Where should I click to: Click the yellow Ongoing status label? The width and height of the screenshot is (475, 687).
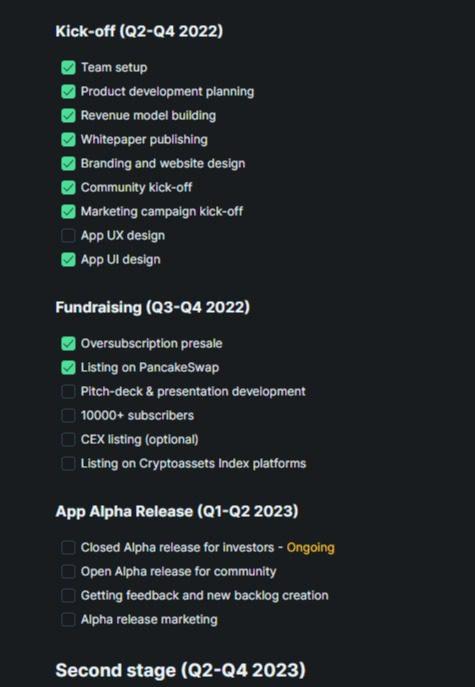[310, 548]
